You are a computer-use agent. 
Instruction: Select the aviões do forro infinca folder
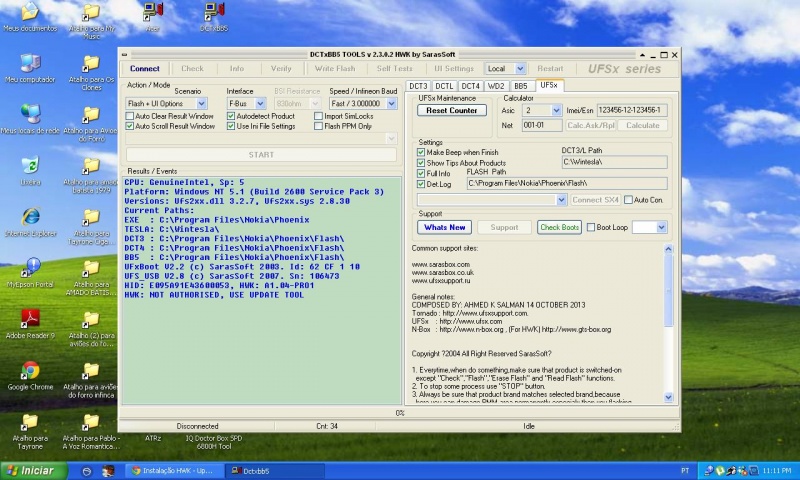[91, 380]
